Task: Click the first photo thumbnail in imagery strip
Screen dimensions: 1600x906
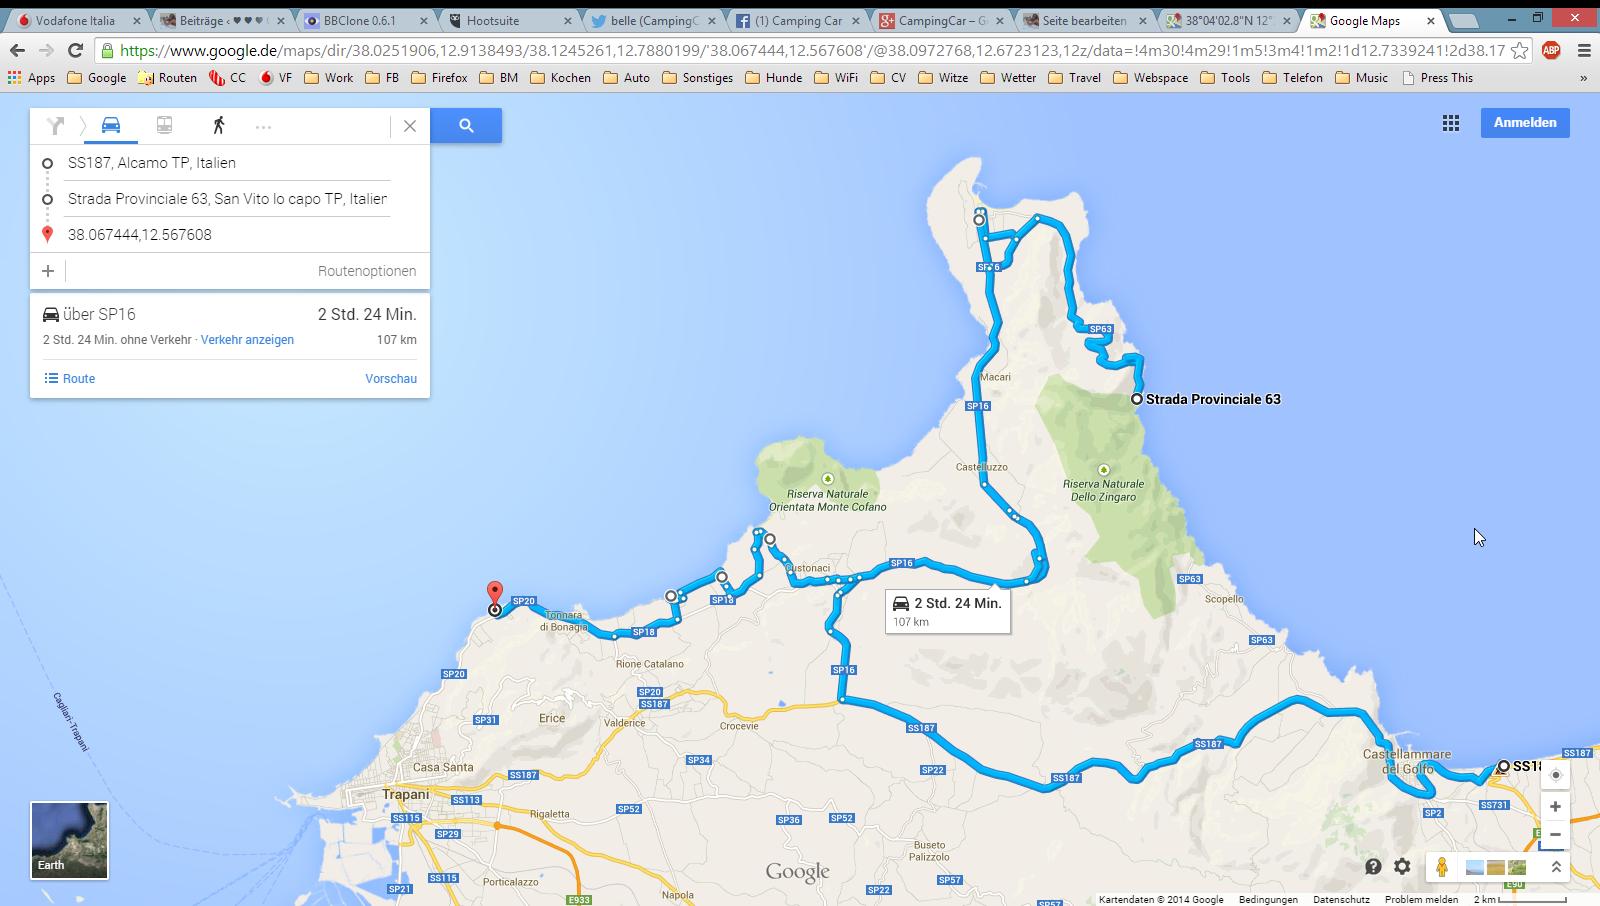Action: [1474, 868]
